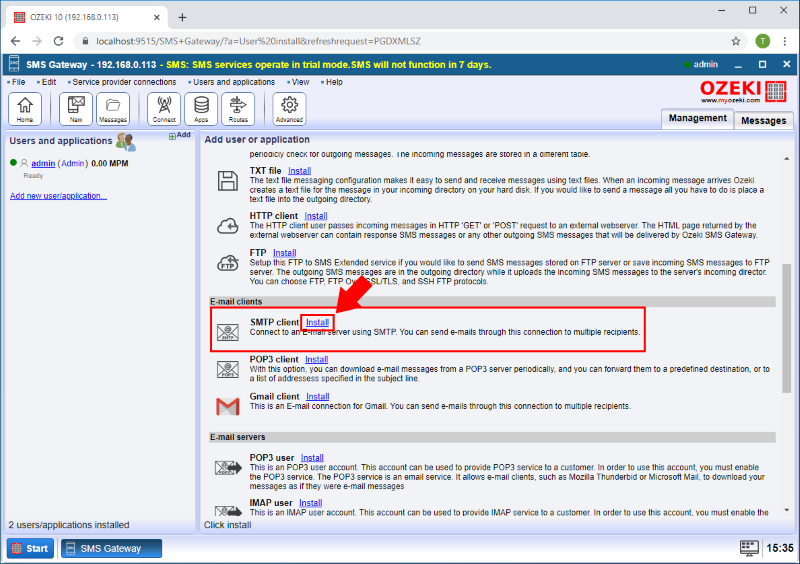Click the New message toolbar icon
This screenshot has width=800, height=564.
tap(76, 109)
